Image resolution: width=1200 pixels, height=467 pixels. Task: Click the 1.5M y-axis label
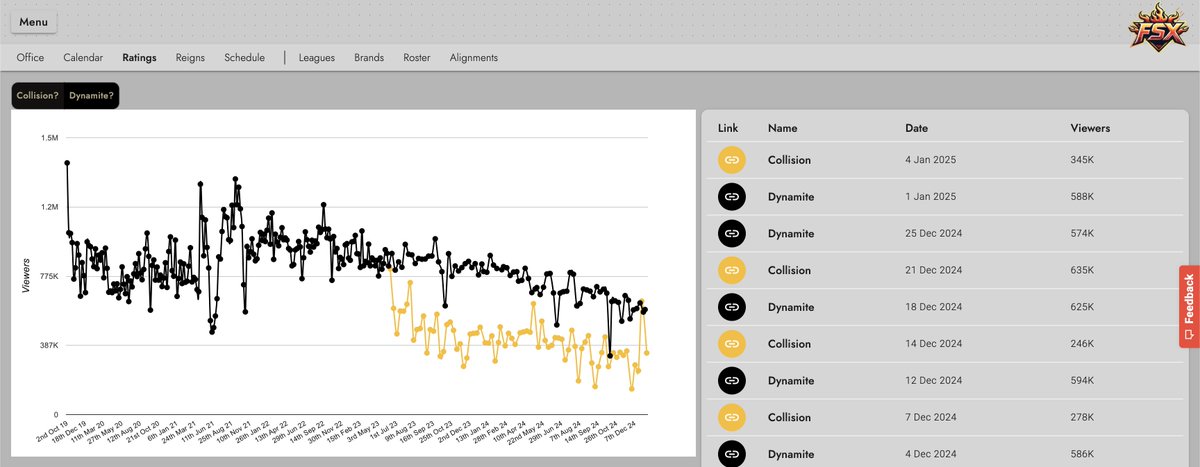click(x=50, y=137)
